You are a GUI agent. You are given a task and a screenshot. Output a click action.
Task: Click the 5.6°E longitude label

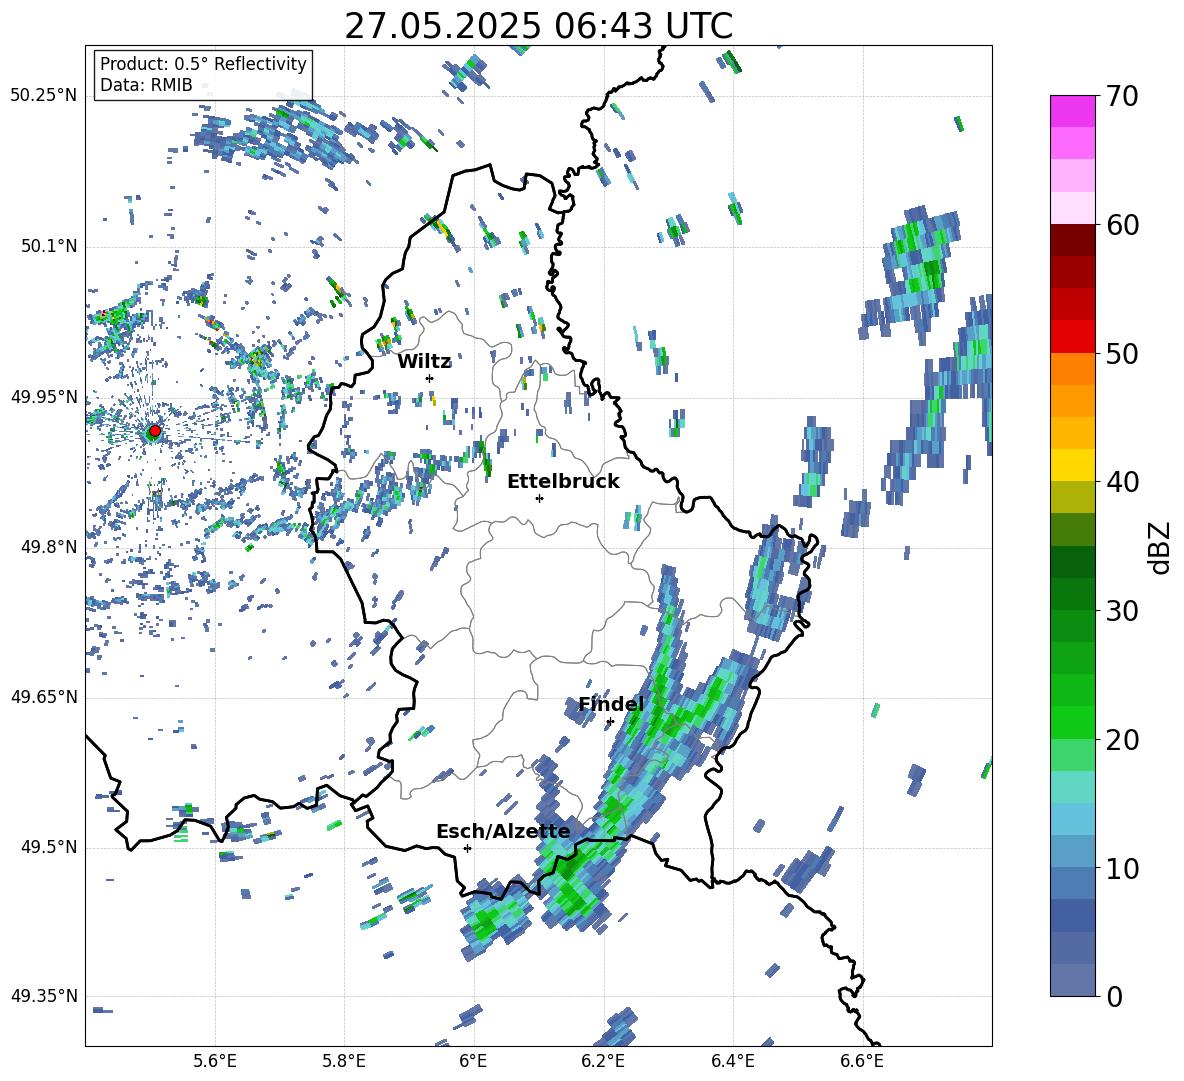point(215,1061)
